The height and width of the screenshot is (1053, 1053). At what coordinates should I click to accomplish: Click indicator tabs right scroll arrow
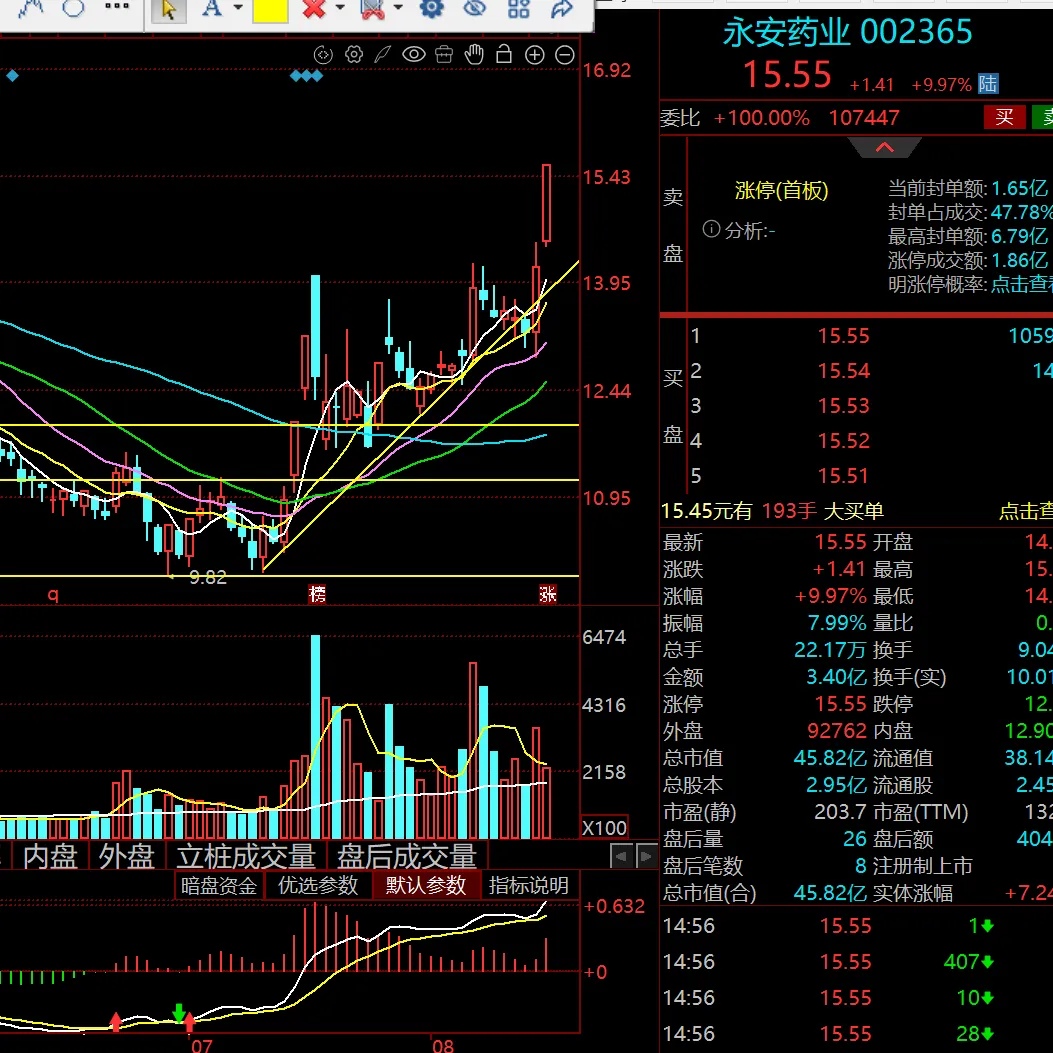click(646, 856)
